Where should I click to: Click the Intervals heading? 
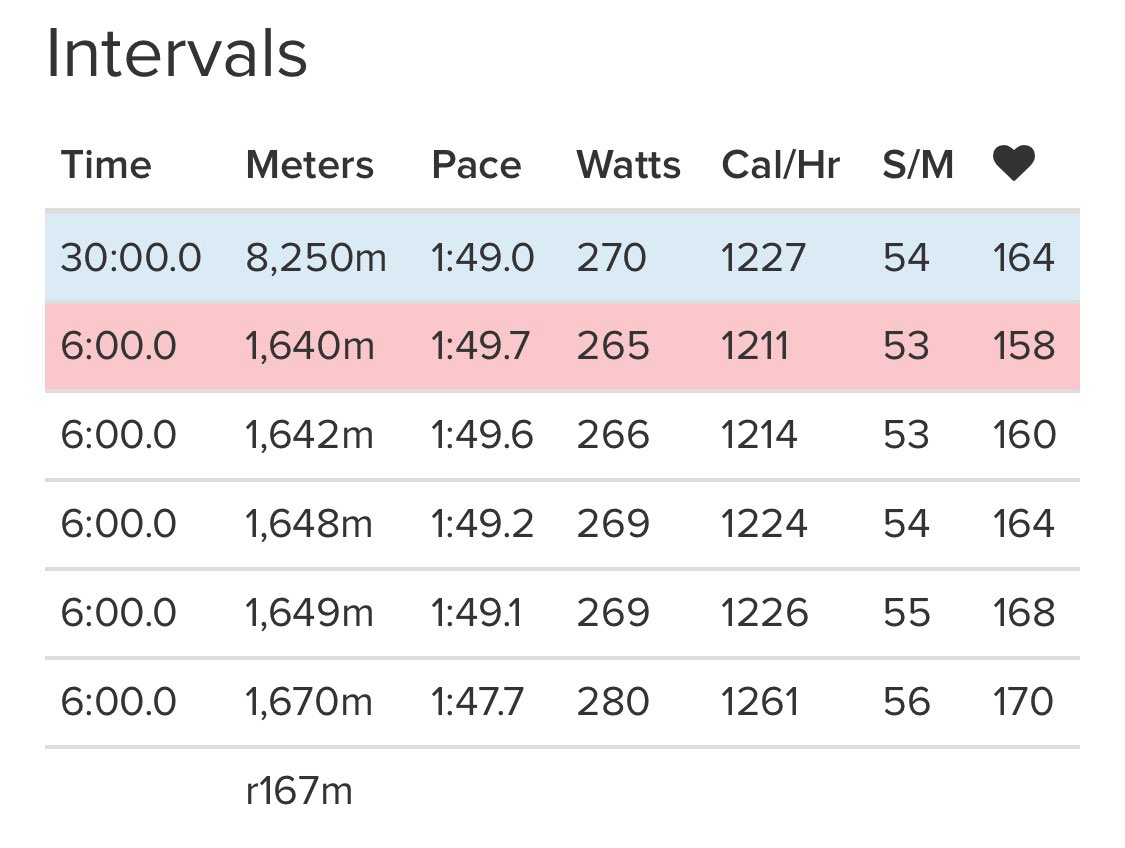177,54
